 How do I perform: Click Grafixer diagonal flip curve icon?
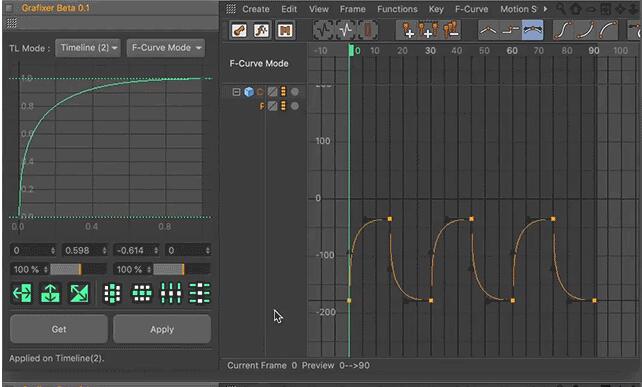click(x=79, y=293)
